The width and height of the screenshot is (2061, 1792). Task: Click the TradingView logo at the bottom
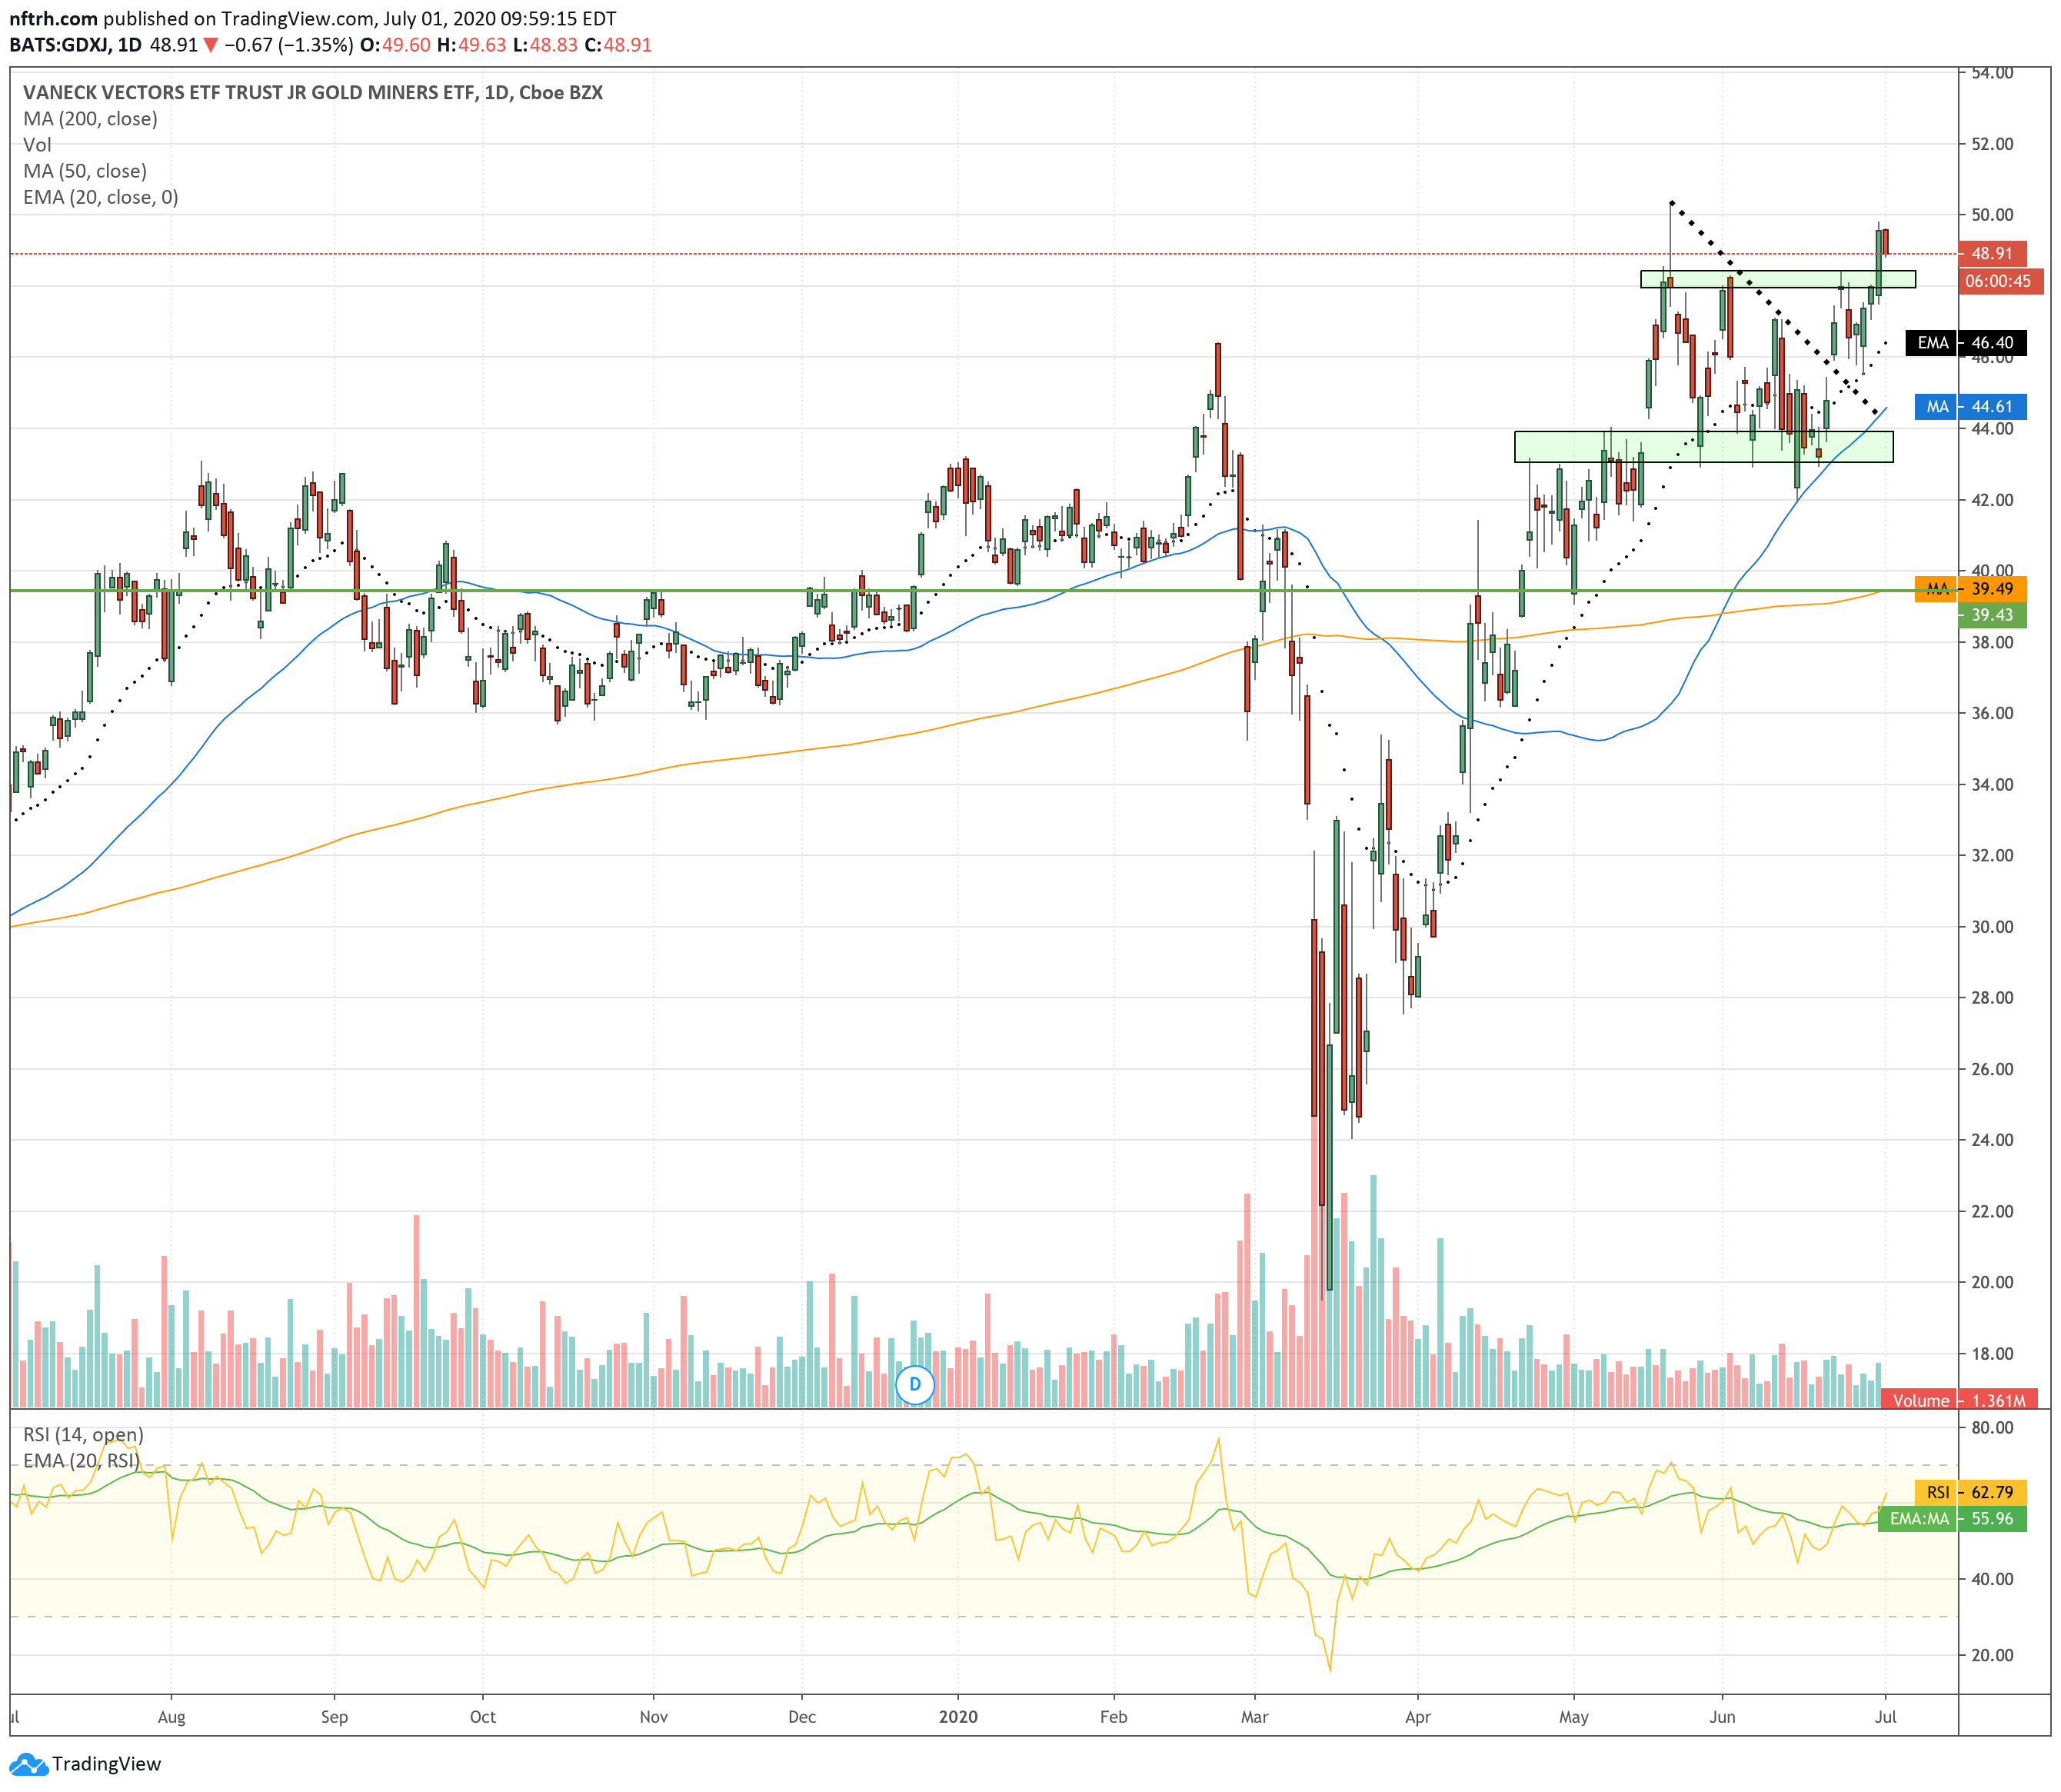tap(86, 1764)
